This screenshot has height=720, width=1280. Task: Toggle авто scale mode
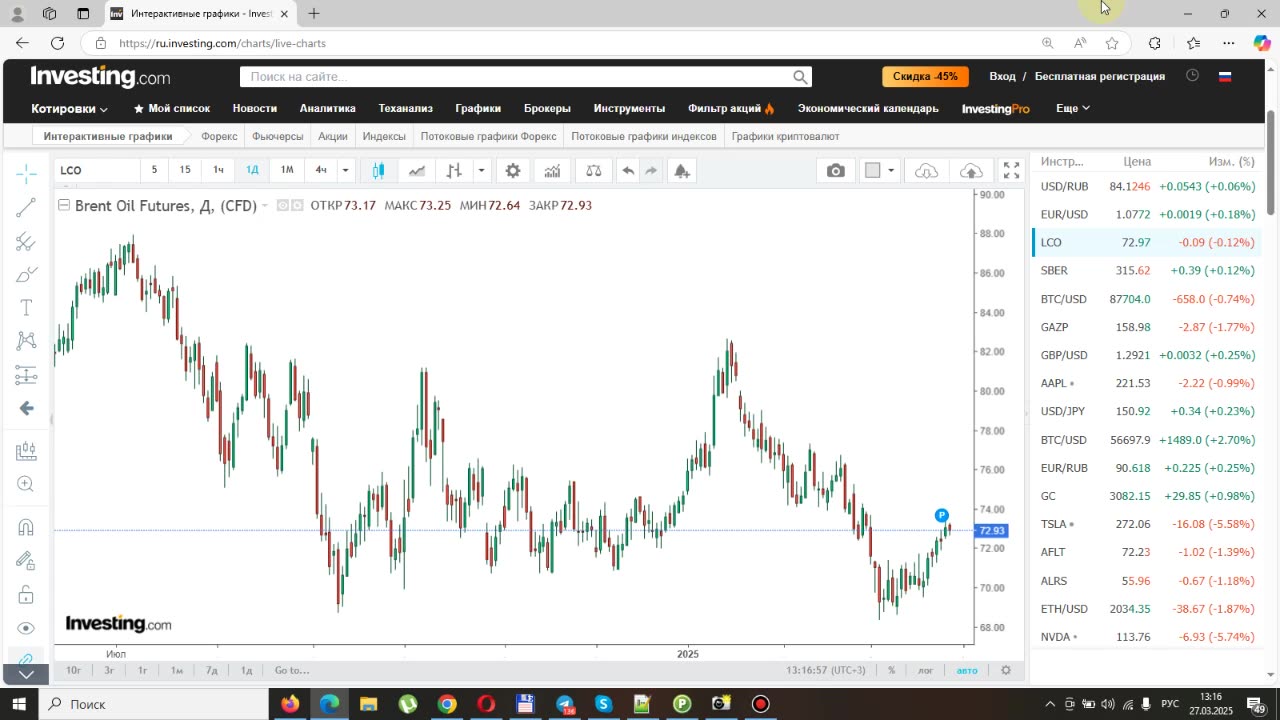(966, 670)
